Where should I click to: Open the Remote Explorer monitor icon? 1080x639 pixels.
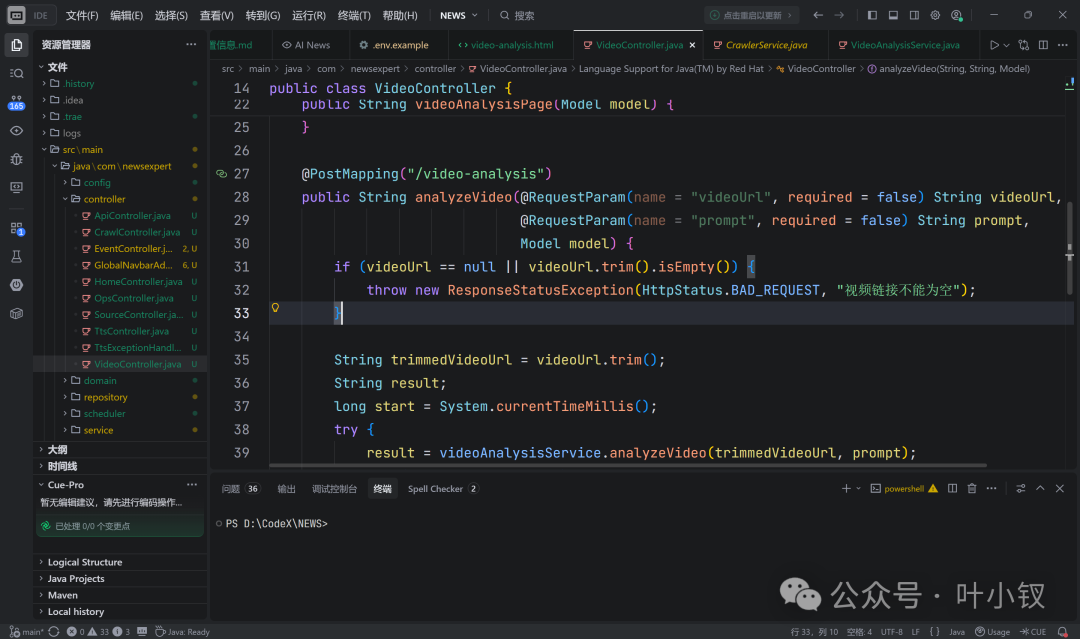click(x=17, y=187)
